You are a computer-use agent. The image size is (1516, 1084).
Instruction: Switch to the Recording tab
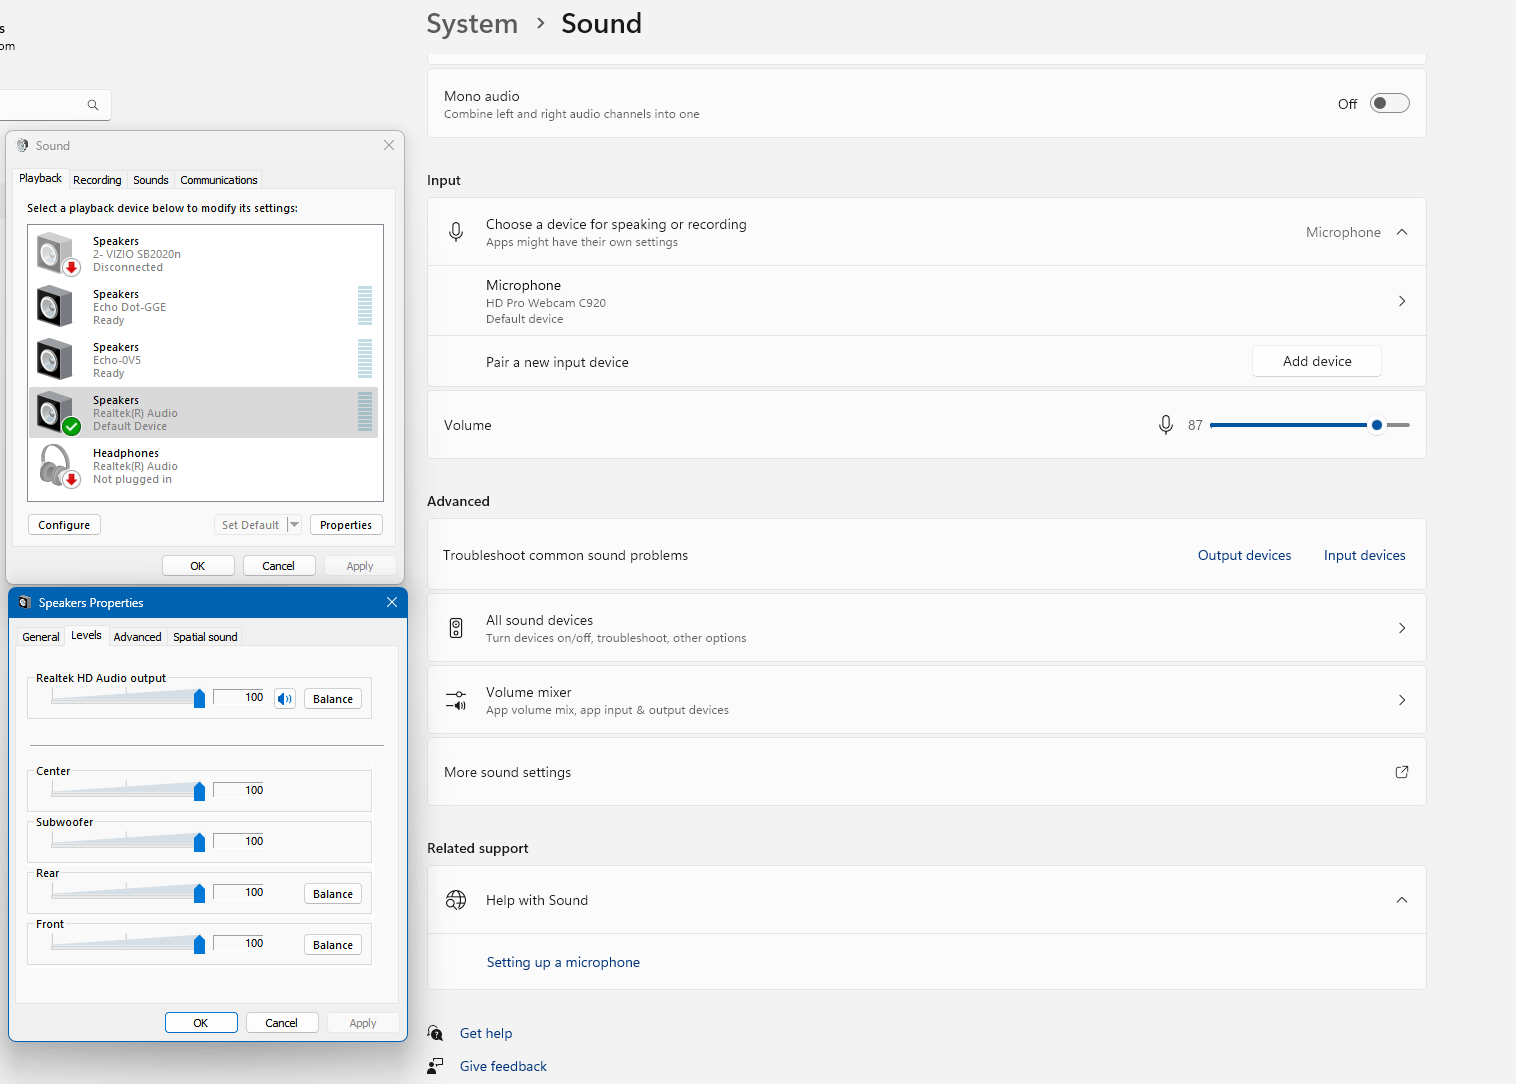97,180
